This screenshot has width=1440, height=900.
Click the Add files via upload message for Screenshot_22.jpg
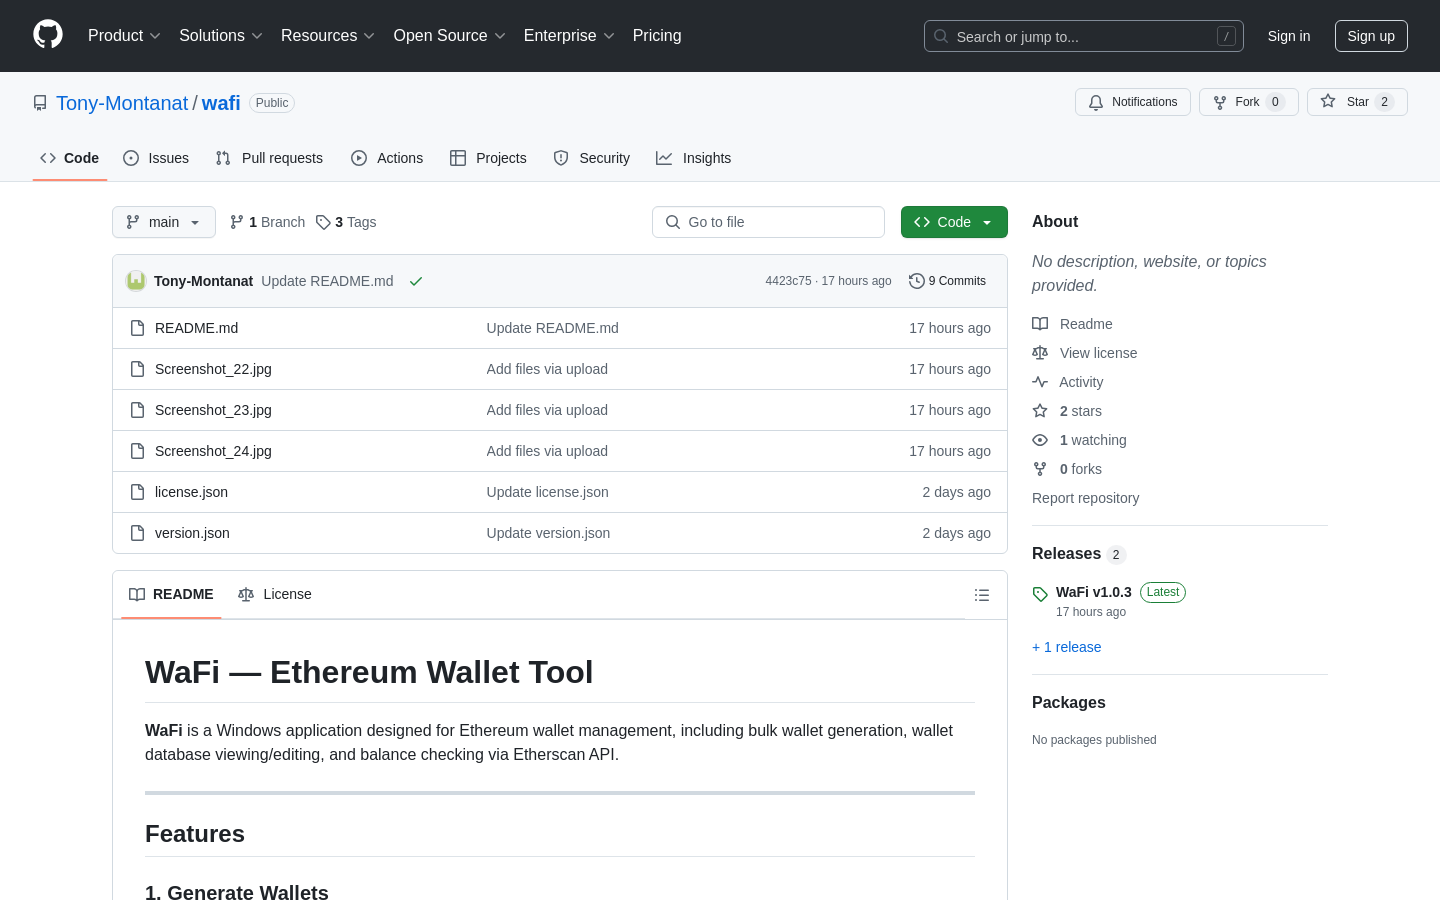click(547, 369)
